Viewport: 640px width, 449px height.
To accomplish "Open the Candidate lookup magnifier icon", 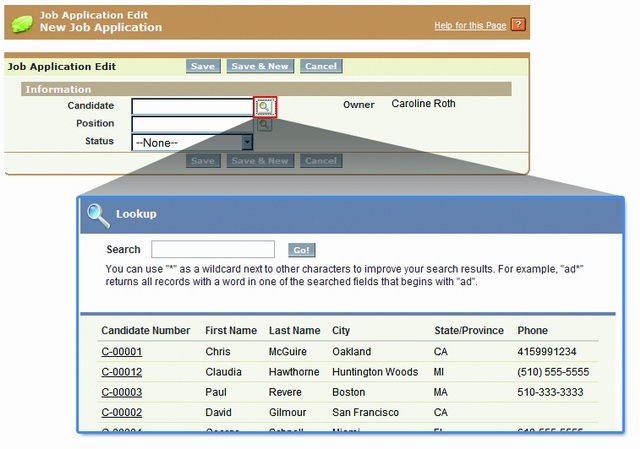I will click(x=265, y=107).
